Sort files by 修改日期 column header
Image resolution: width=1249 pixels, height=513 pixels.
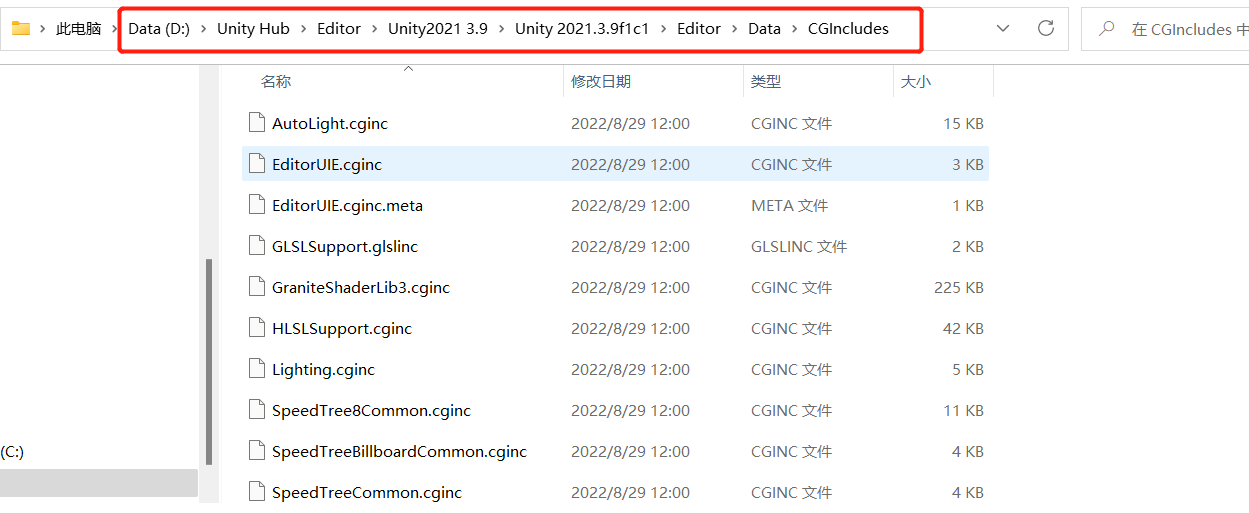(x=601, y=82)
